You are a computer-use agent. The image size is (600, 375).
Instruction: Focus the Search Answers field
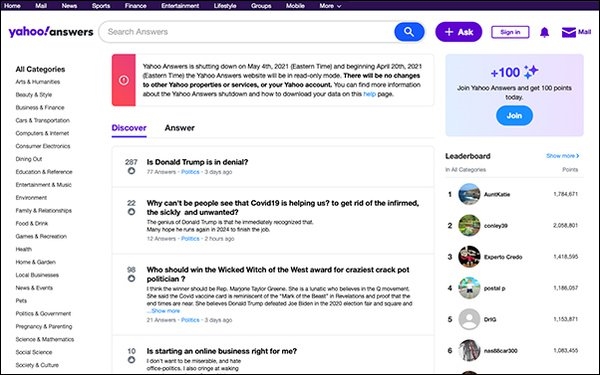pyautogui.click(x=247, y=32)
